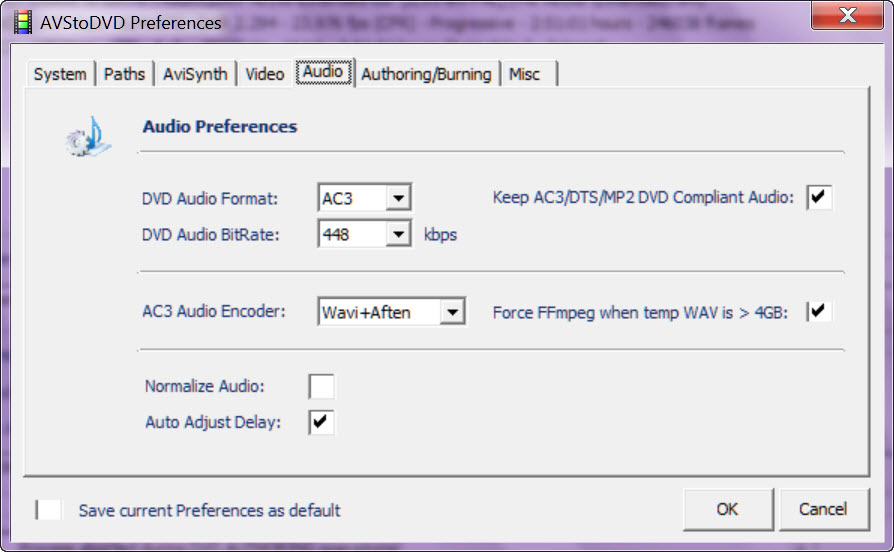Toggle Force FFmpeg when temp WAV checkbox
Screen dimensions: 894x552
point(820,312)
